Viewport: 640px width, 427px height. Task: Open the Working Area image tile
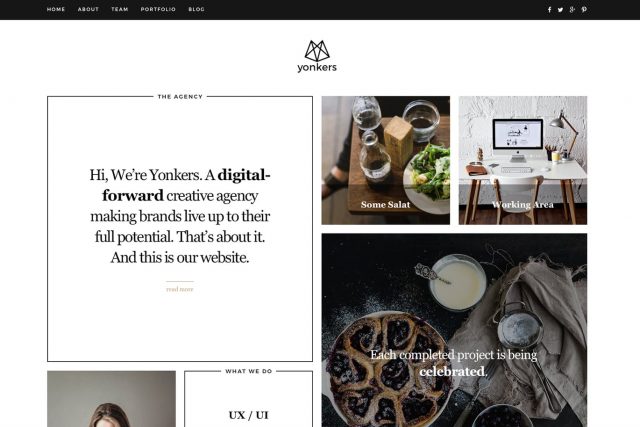(x=523, y=160)
